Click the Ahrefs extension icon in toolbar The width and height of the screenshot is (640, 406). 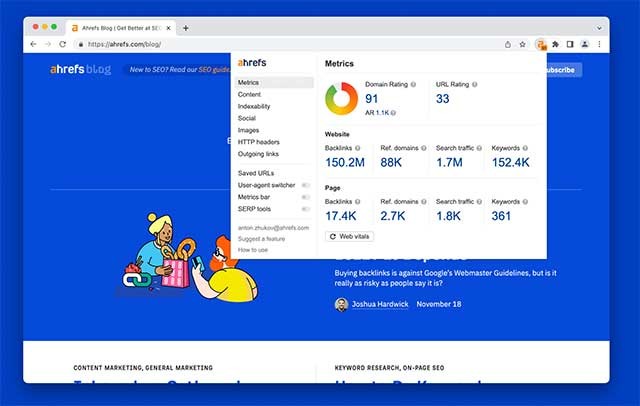pos(541,44)
